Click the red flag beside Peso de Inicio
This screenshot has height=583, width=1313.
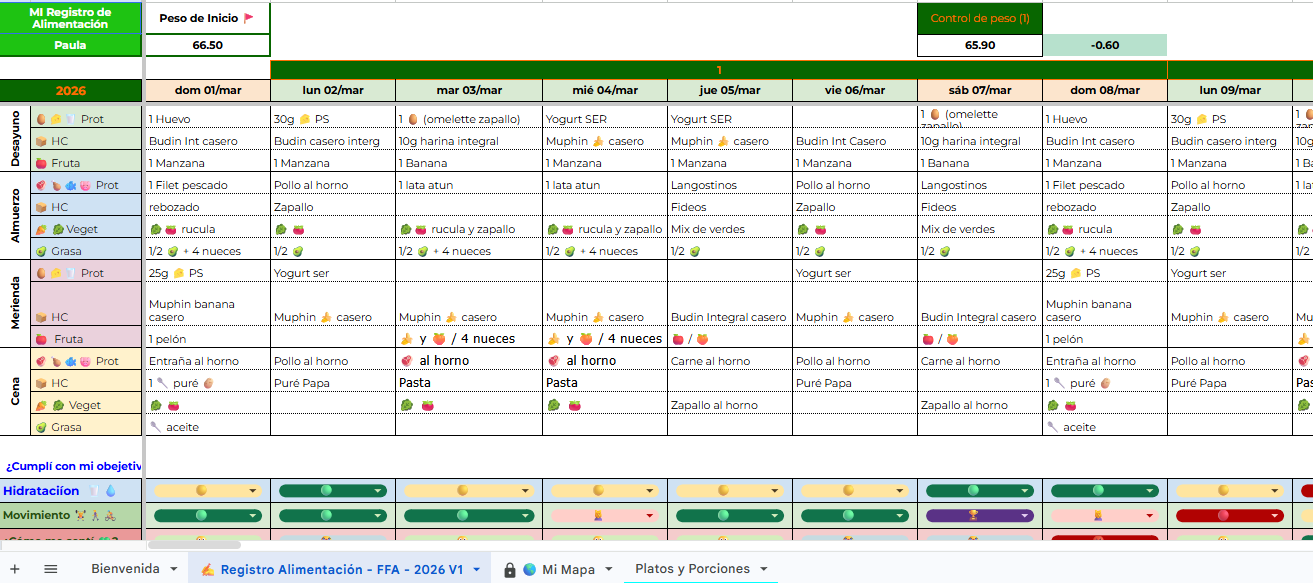coord(249,18)
